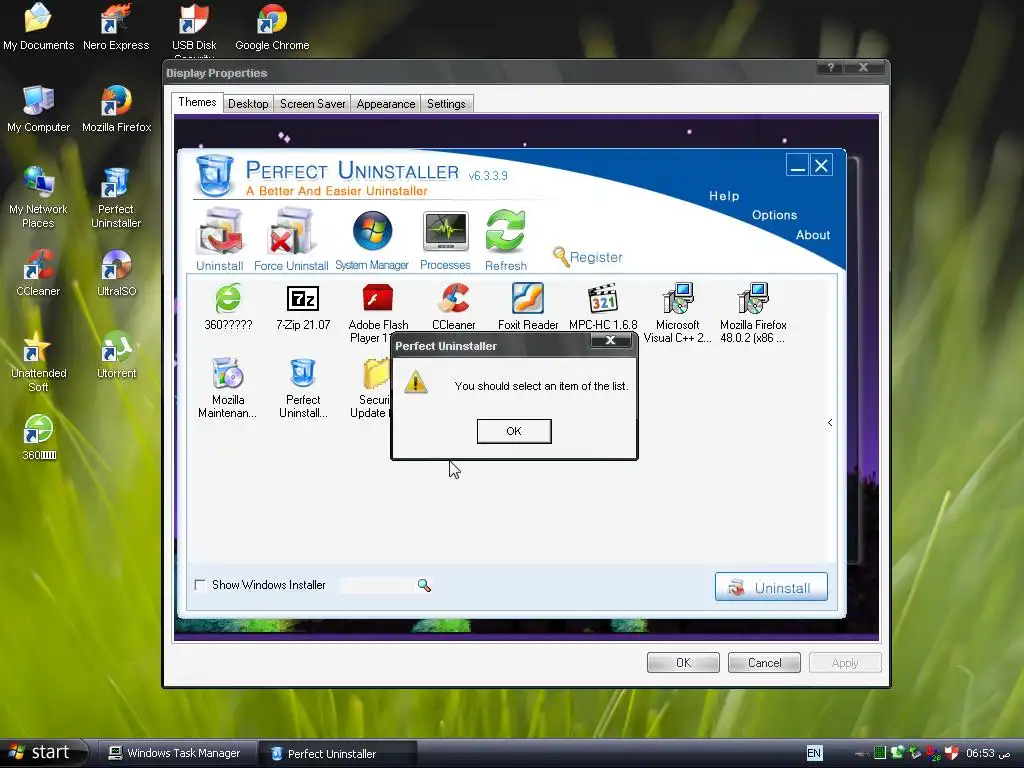
Task: Expand the side panel arrow
Action: pos(830,423)
